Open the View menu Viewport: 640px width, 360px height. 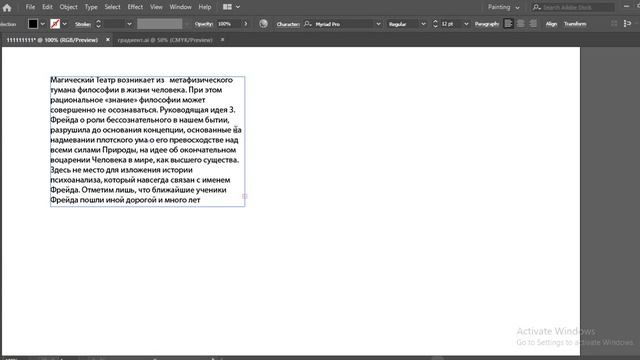tap(156, 7)
